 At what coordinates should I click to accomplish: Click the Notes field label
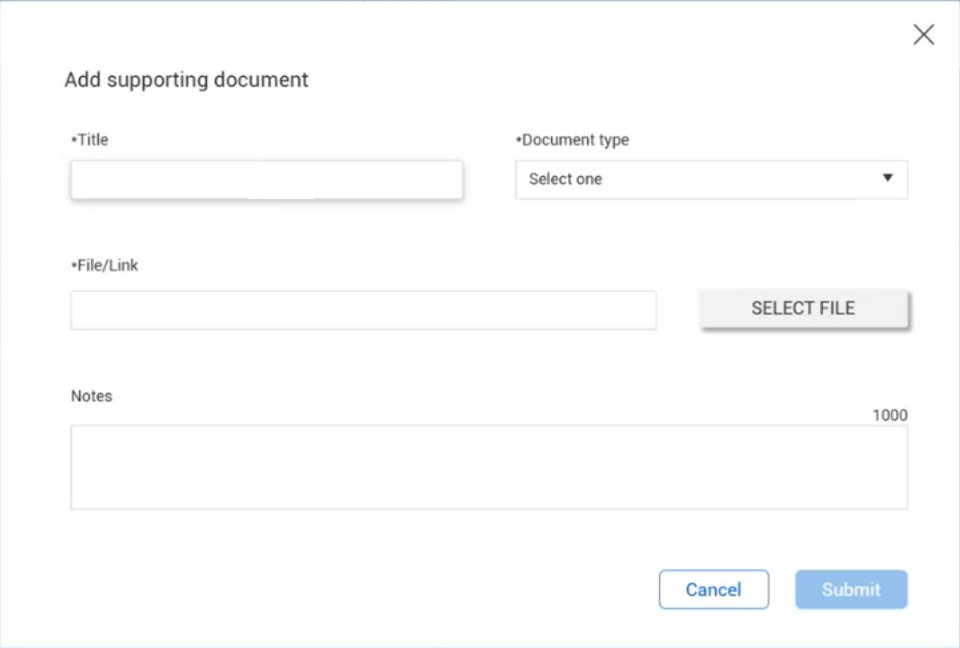[x=91, y=396]
